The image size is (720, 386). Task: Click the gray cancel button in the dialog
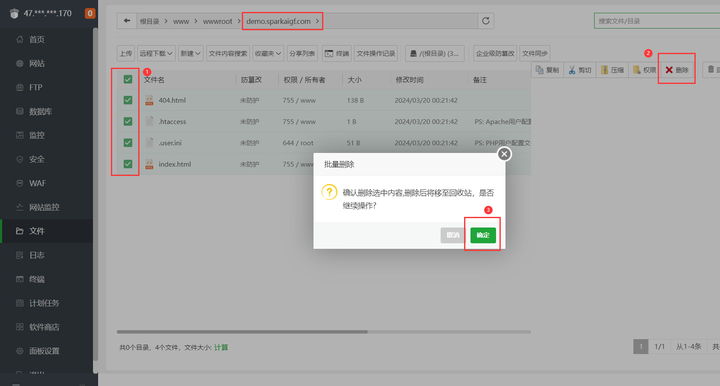click(453, 235)
